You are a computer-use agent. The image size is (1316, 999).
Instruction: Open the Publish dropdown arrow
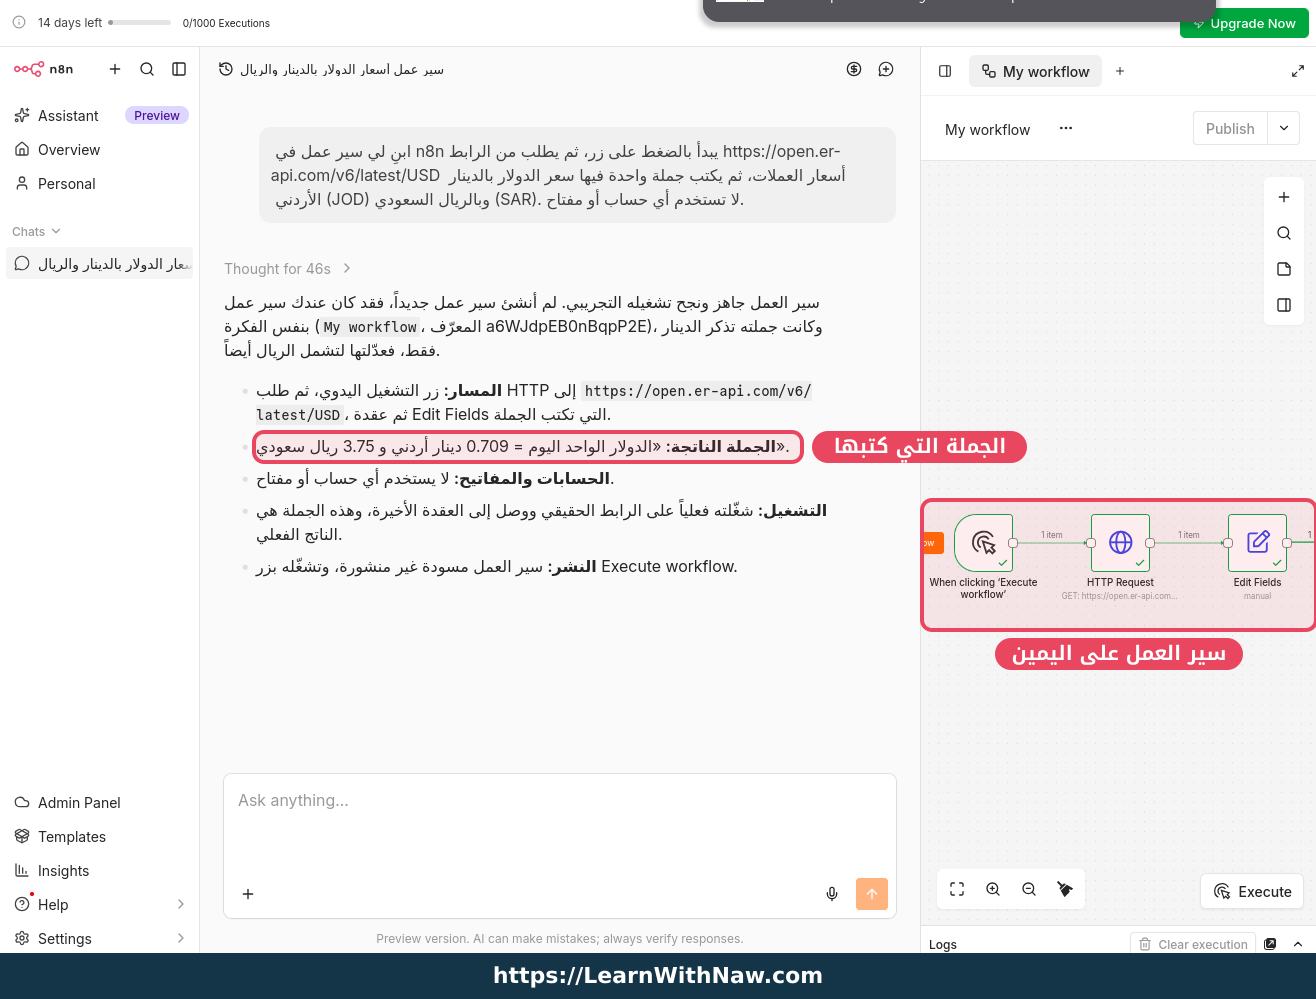coord(1284,129)
